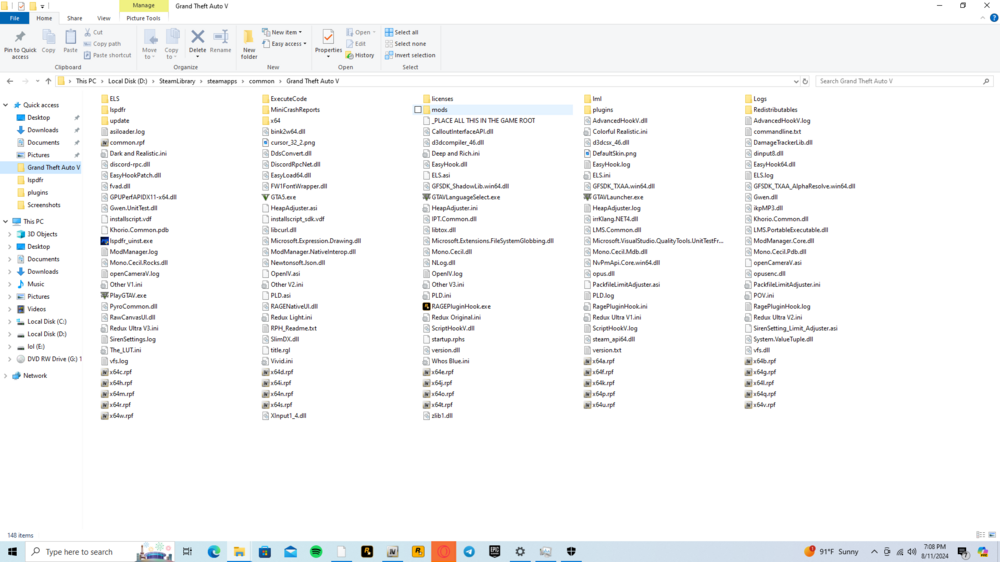The height and width of the screenshot is (562, 1000).
Task: Click the History button
Action: click(x=360, y=55)
